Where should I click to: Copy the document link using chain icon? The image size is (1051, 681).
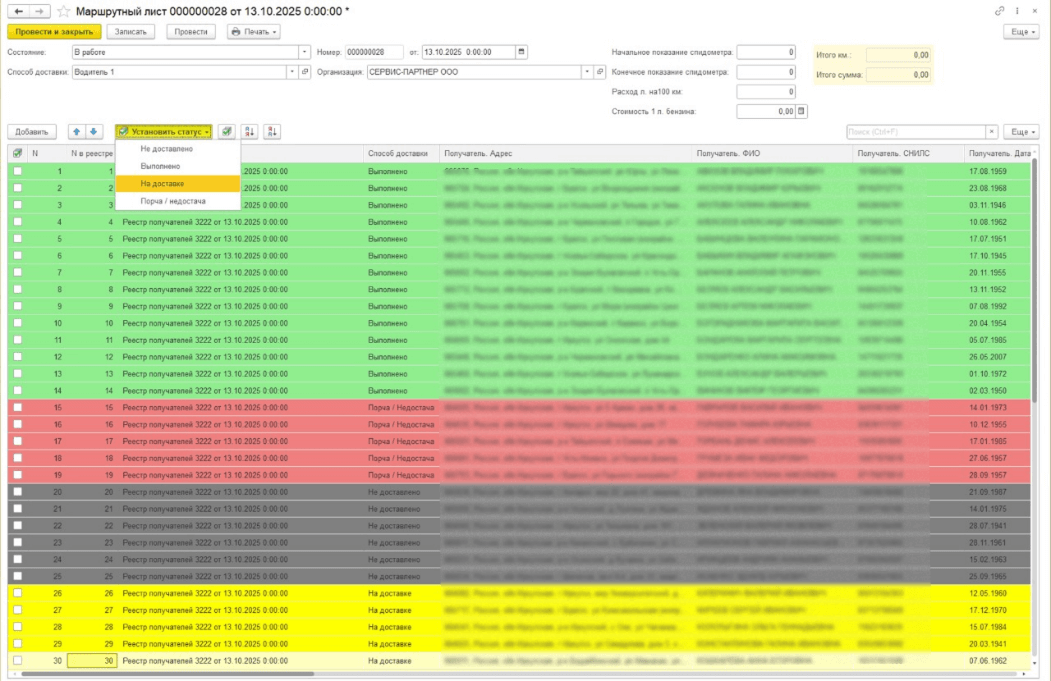(x=999, y=11)
